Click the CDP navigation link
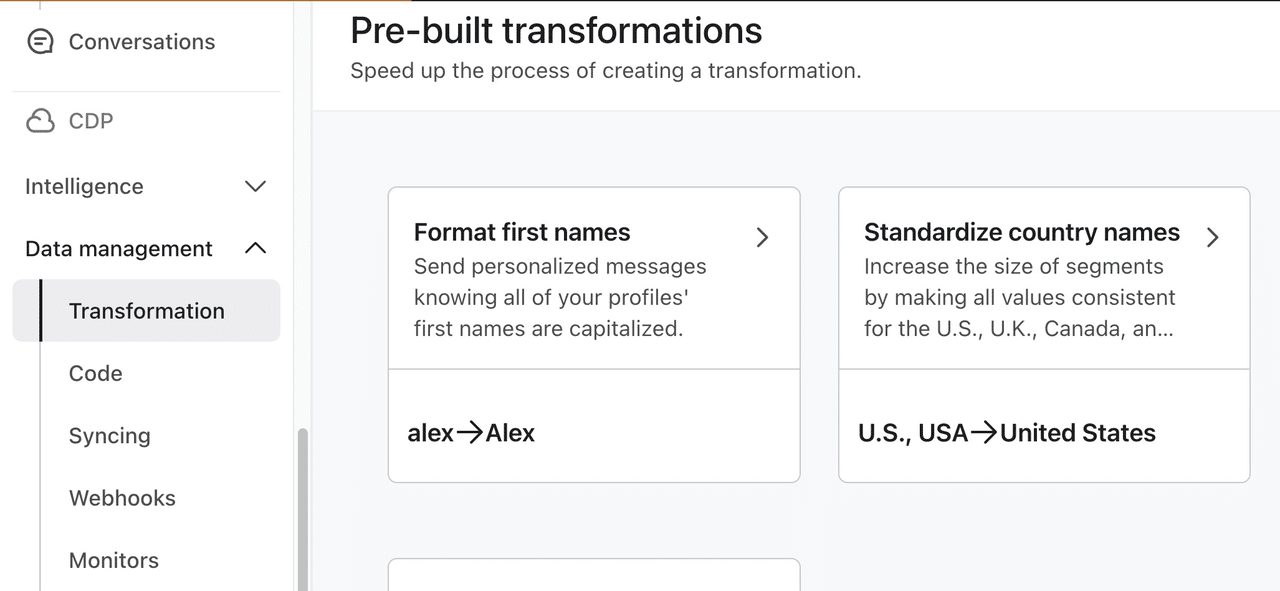This screenshot has height=591, width=1280. point(90,120)
